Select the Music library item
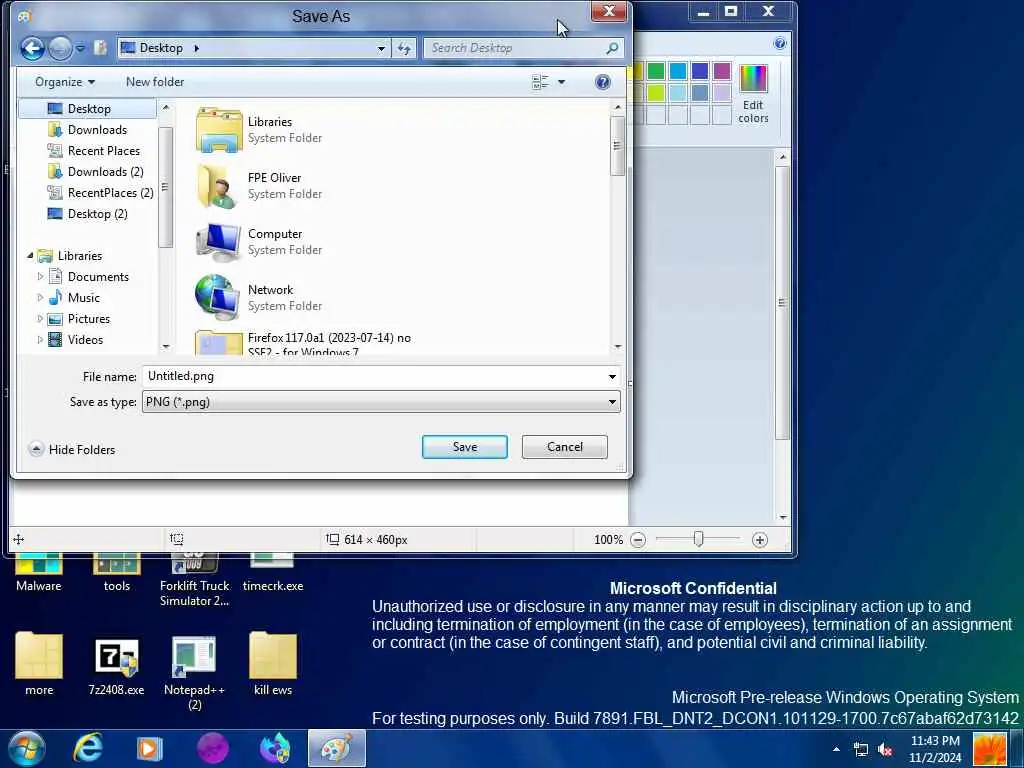 tap(74, 298)
